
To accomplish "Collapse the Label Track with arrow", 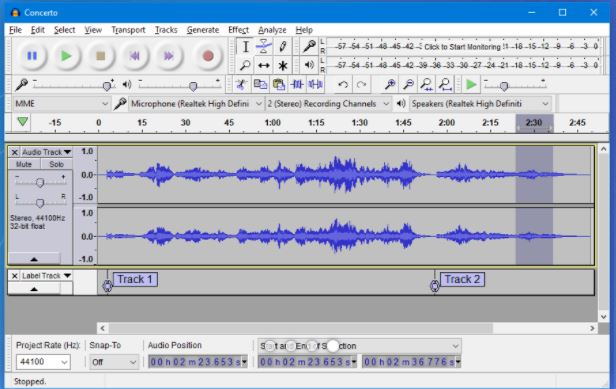I will click(34, 289).
